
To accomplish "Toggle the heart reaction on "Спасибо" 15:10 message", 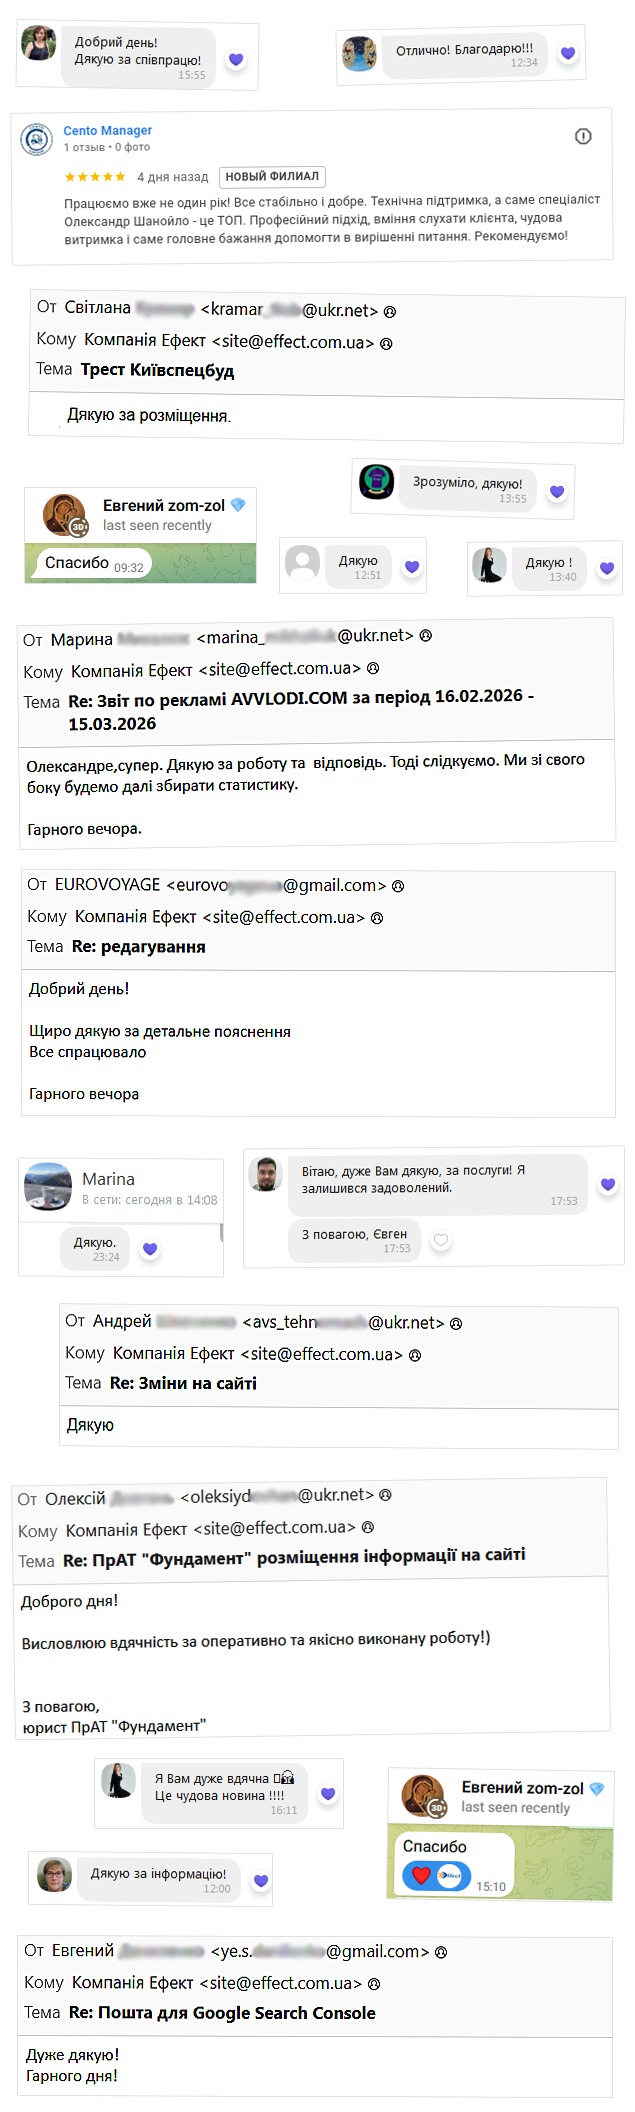I will click(421, 1876).
